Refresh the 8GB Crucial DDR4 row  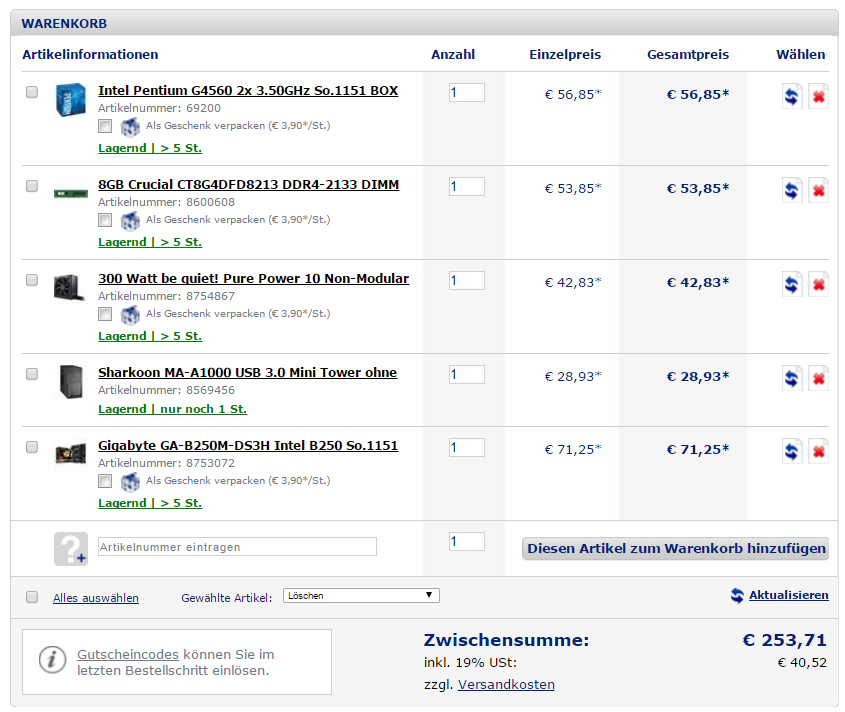pos(792,190)
